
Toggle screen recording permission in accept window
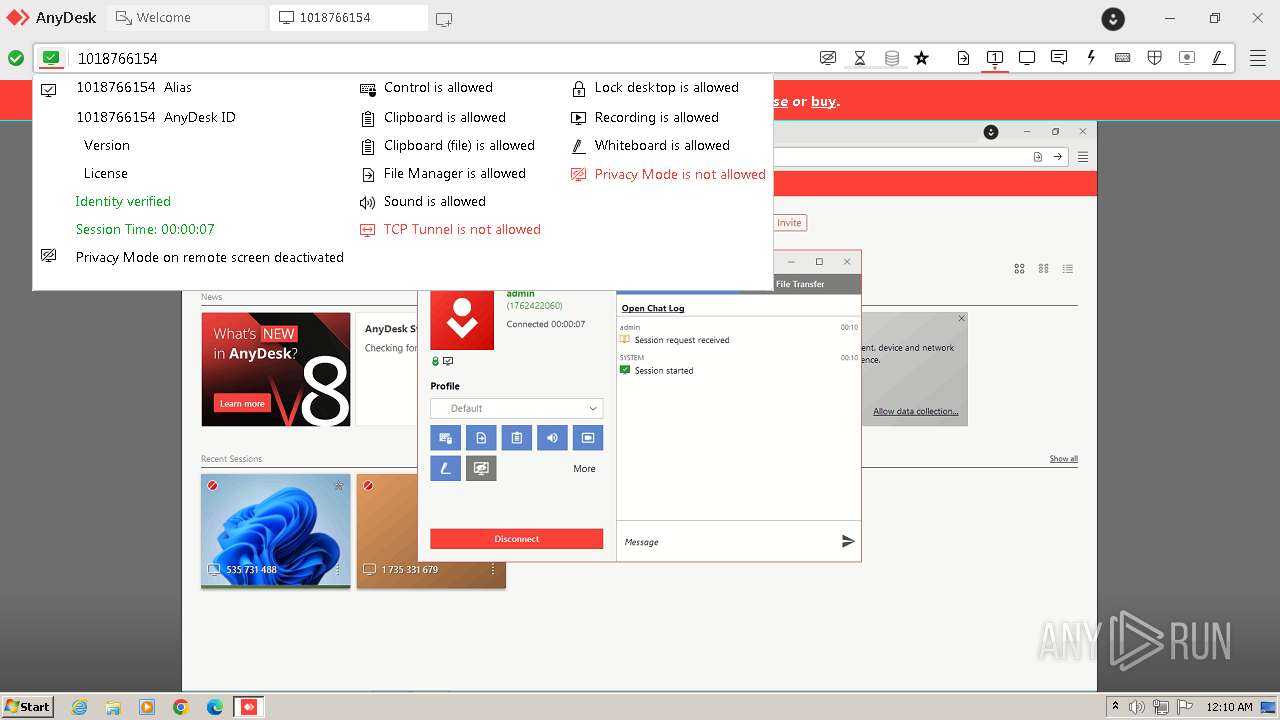pyautogui.click(x=588, y=438)
